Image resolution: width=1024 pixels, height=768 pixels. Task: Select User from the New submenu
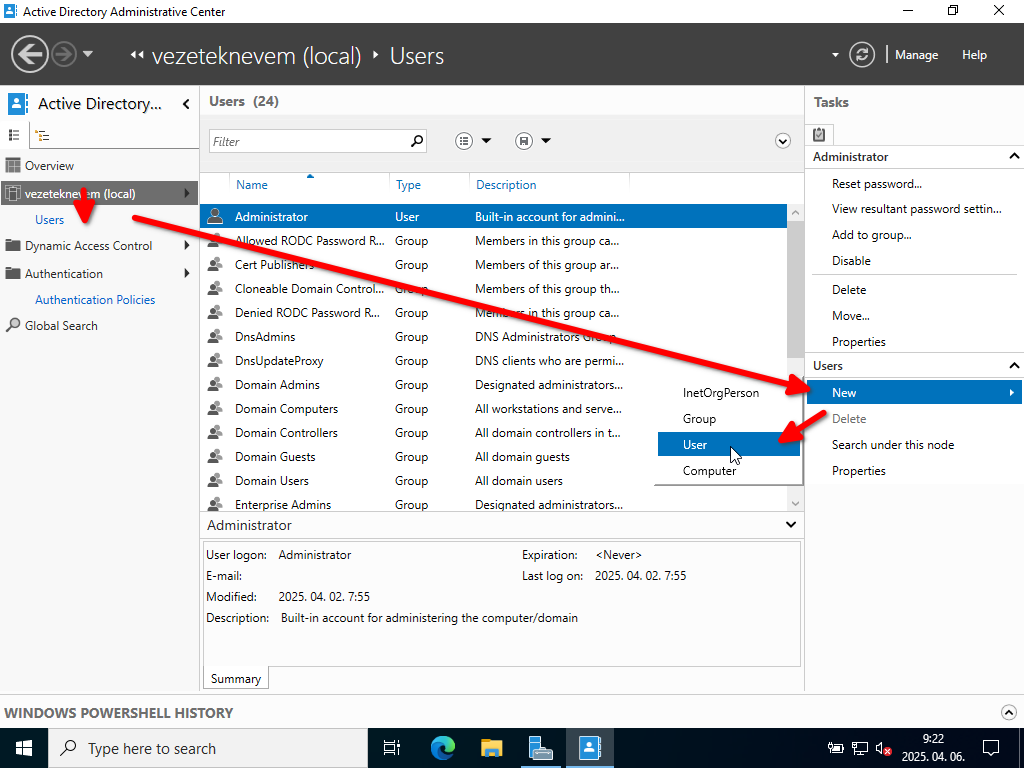695,445
